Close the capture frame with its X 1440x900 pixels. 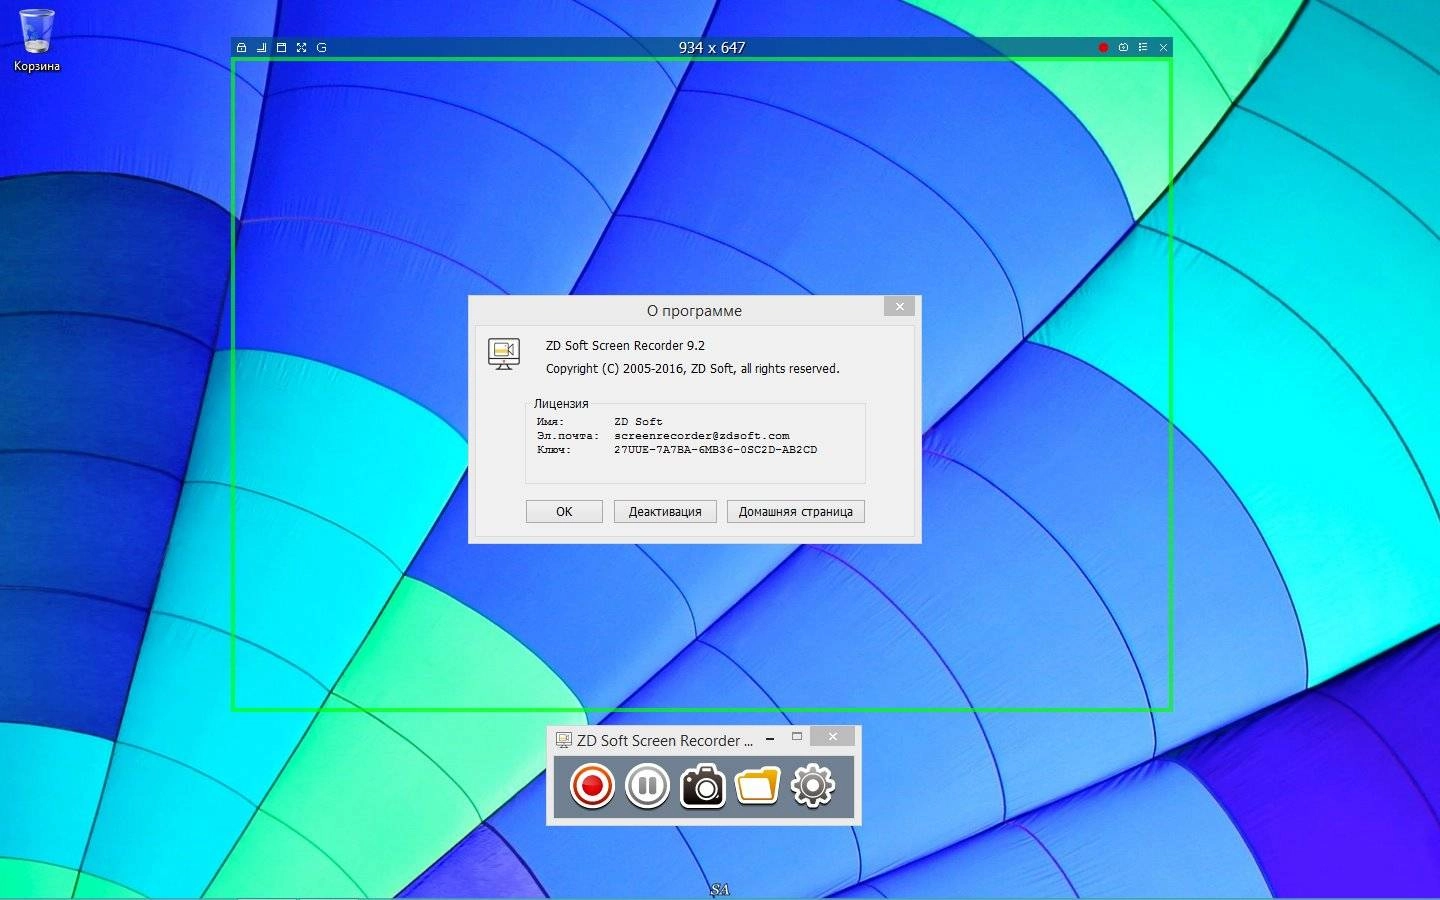click(1163, 47)
